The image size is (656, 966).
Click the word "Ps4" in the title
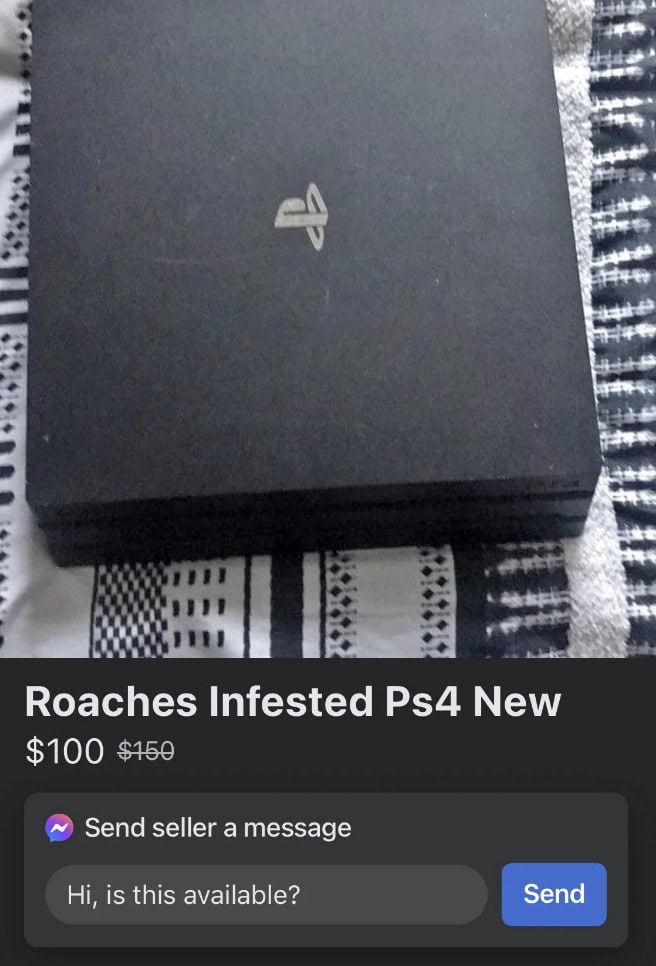(x=423, y=702)
